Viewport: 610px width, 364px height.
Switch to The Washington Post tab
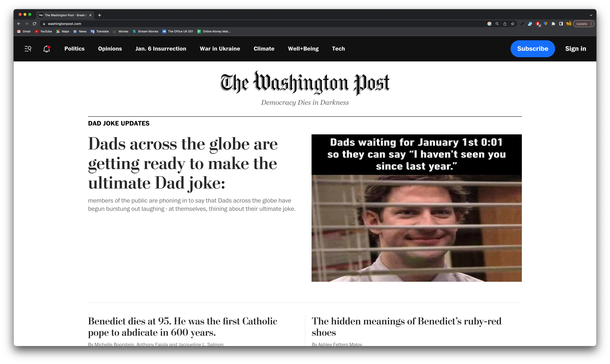click(65, 15)
